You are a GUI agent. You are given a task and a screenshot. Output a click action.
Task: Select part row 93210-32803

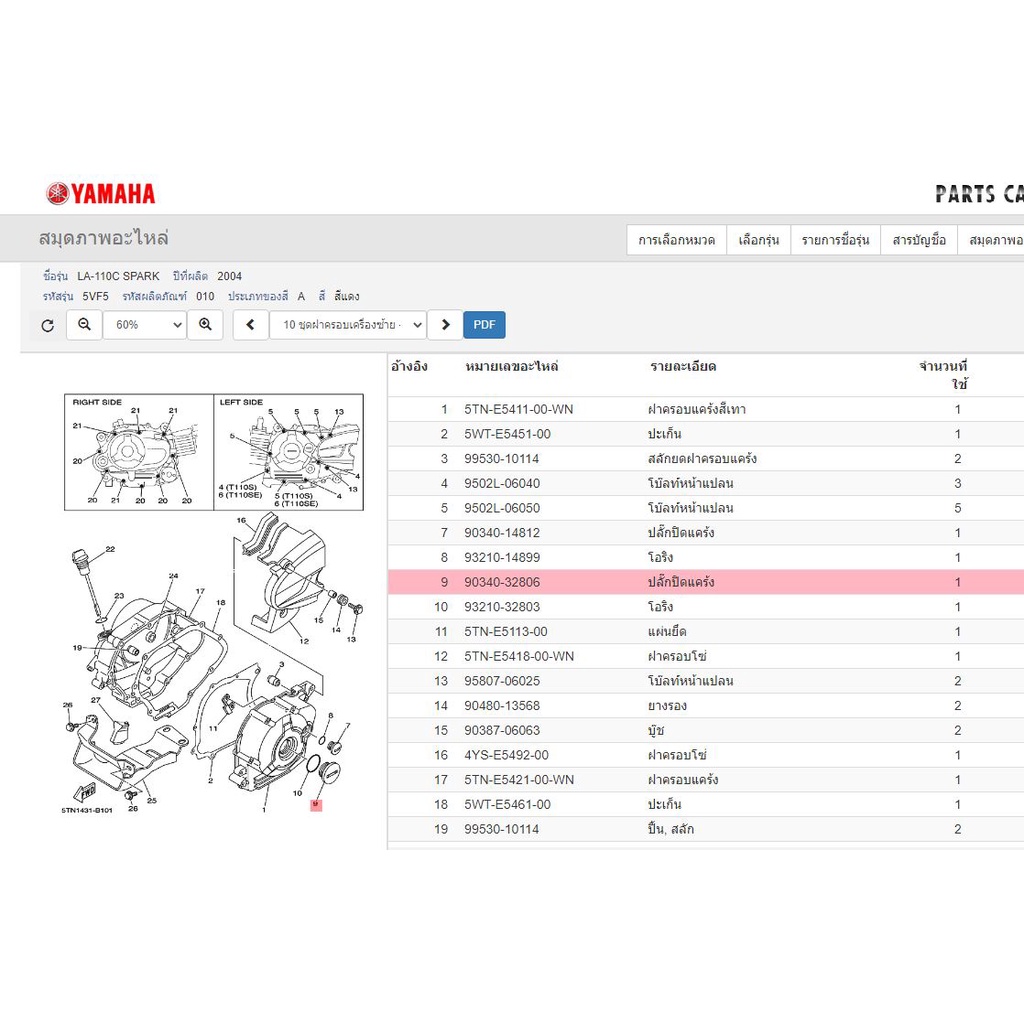coord(705,607)
